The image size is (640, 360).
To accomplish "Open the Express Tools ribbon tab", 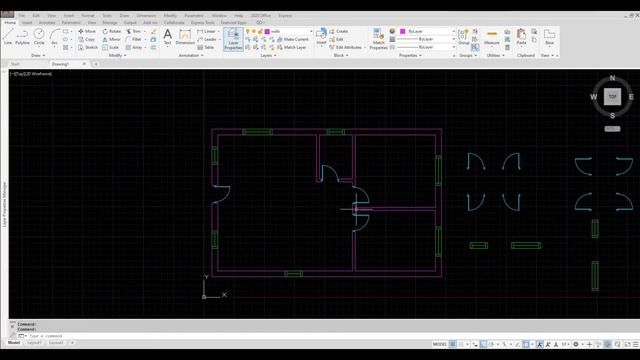I will click(x=202, y=23).
